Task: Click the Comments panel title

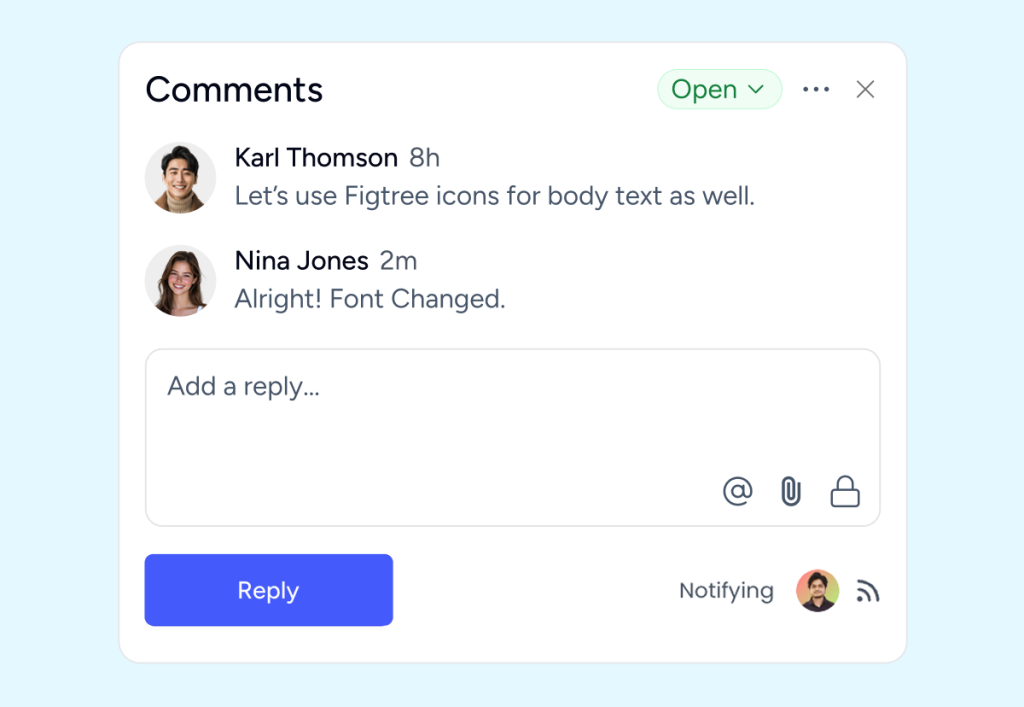Action: pos(234,89)
